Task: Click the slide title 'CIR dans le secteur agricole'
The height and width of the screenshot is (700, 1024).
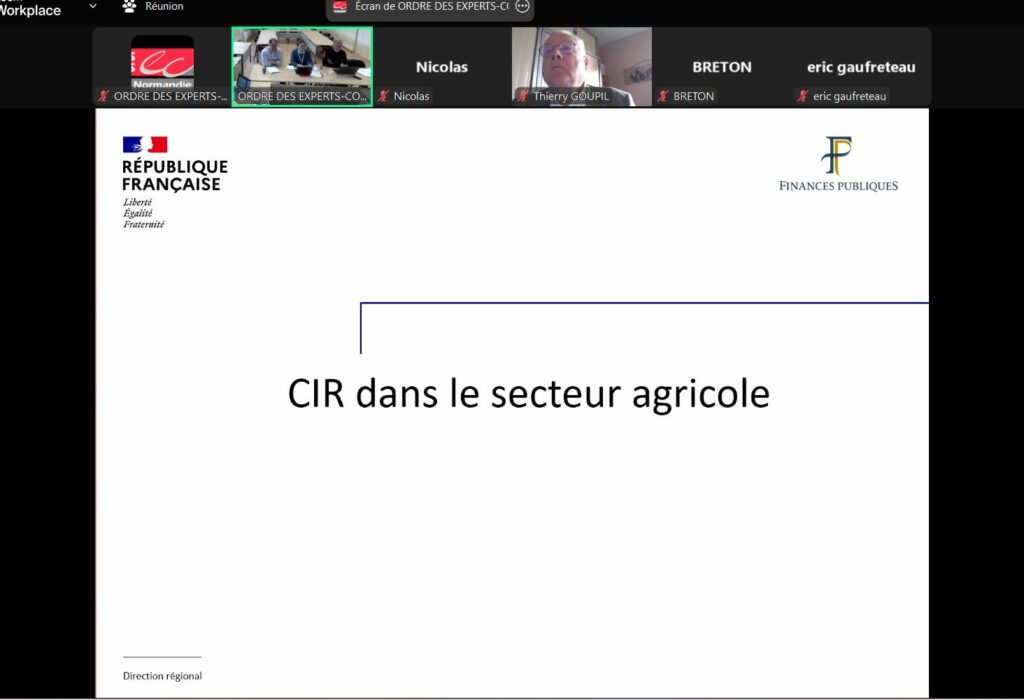Action: pos(528,393)
